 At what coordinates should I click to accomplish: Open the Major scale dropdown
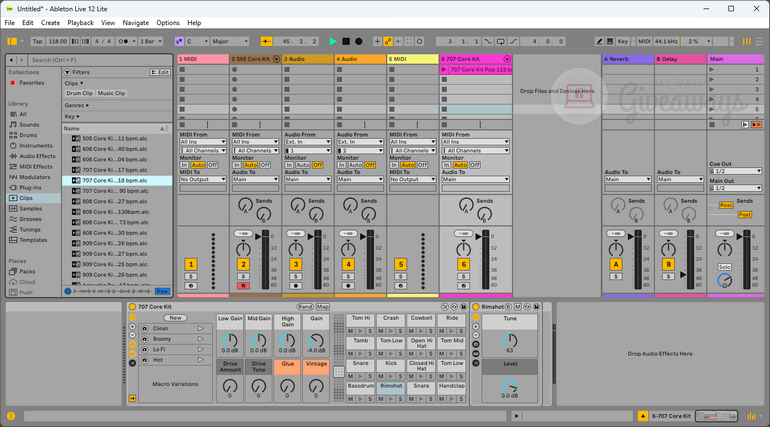point(230,41)
